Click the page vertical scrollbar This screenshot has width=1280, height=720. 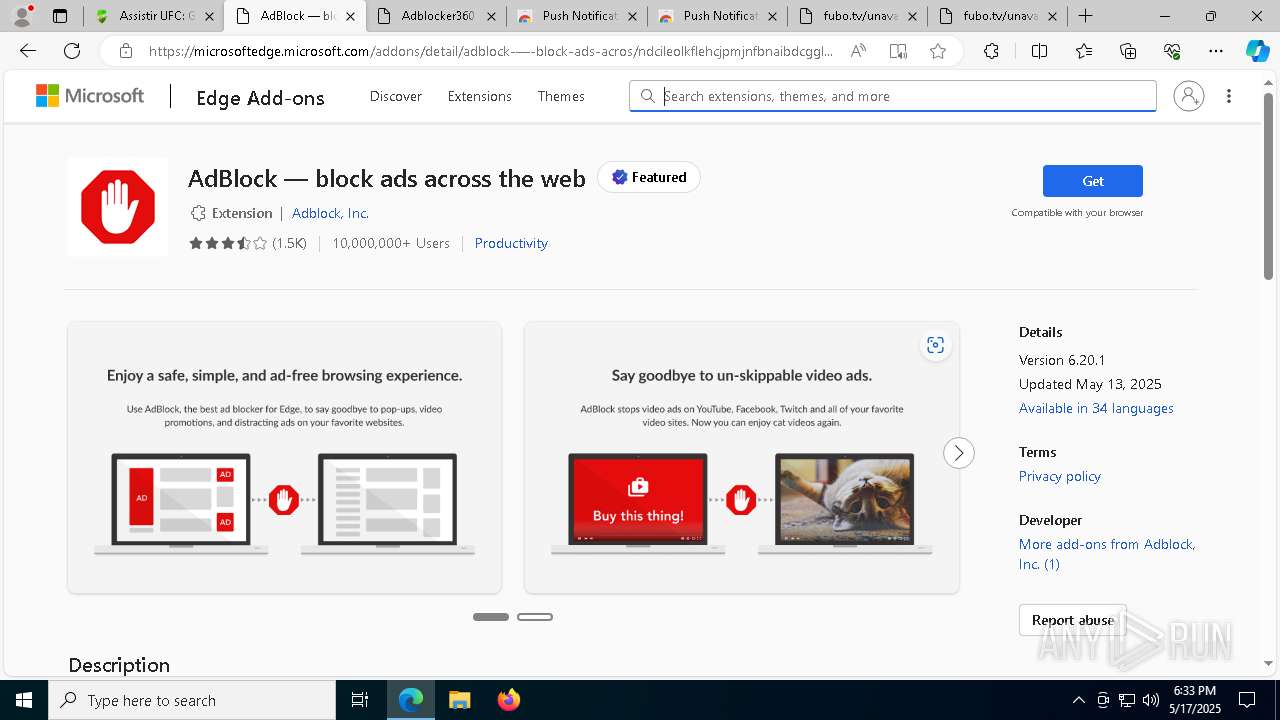1268,185
